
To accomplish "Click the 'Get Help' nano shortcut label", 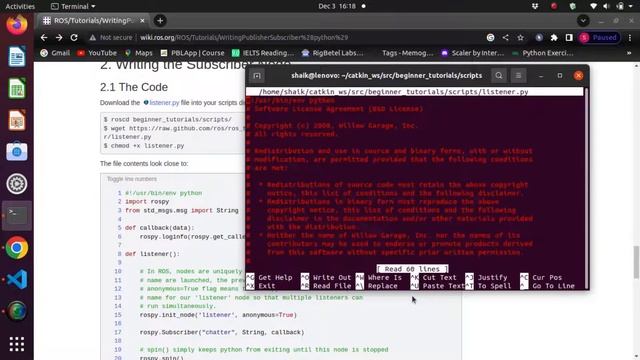I will pos(275,278).
